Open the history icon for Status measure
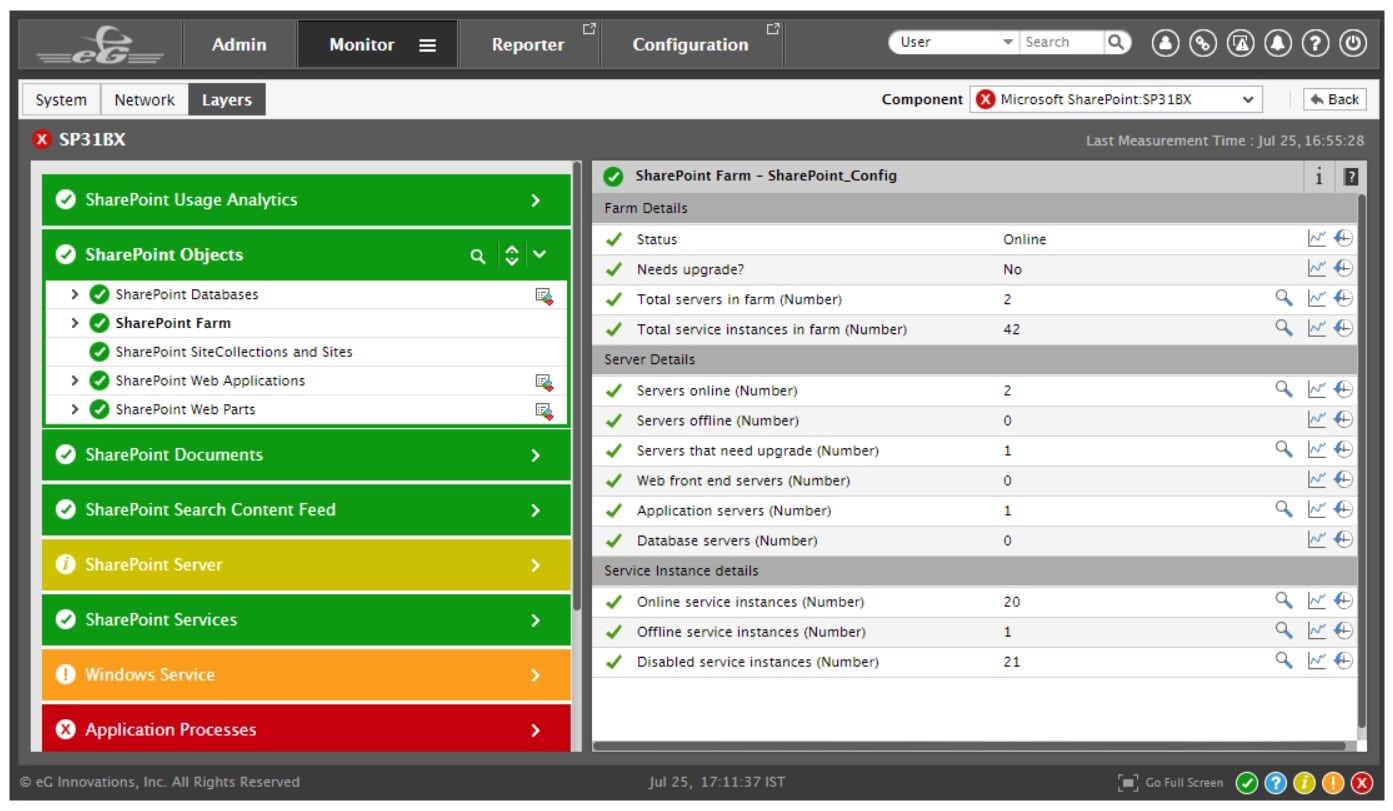The height and width of the screenshot is (811, 1393). coord(1343,239)
